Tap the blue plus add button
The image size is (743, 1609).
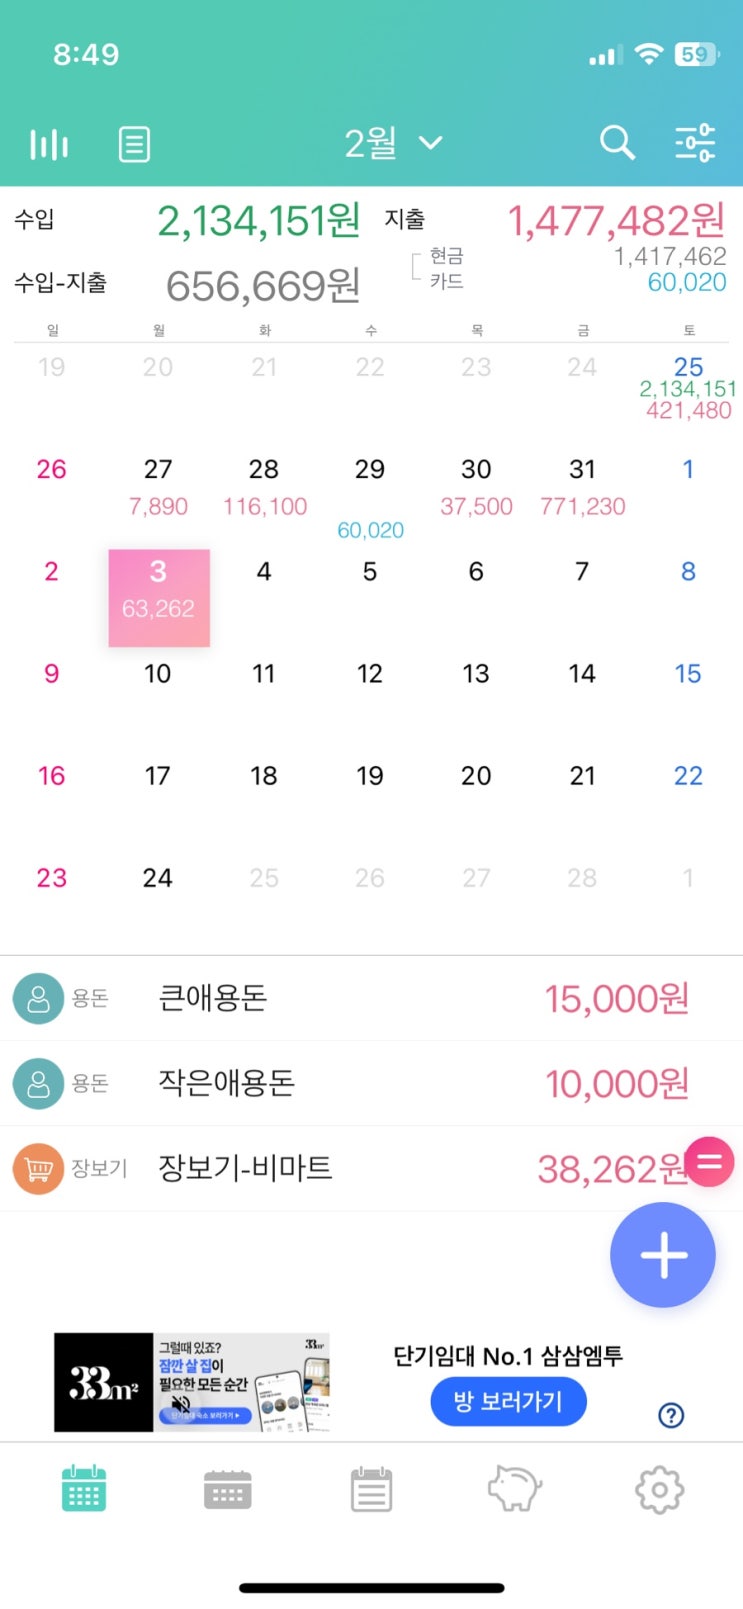click(x=663, y=1255)
